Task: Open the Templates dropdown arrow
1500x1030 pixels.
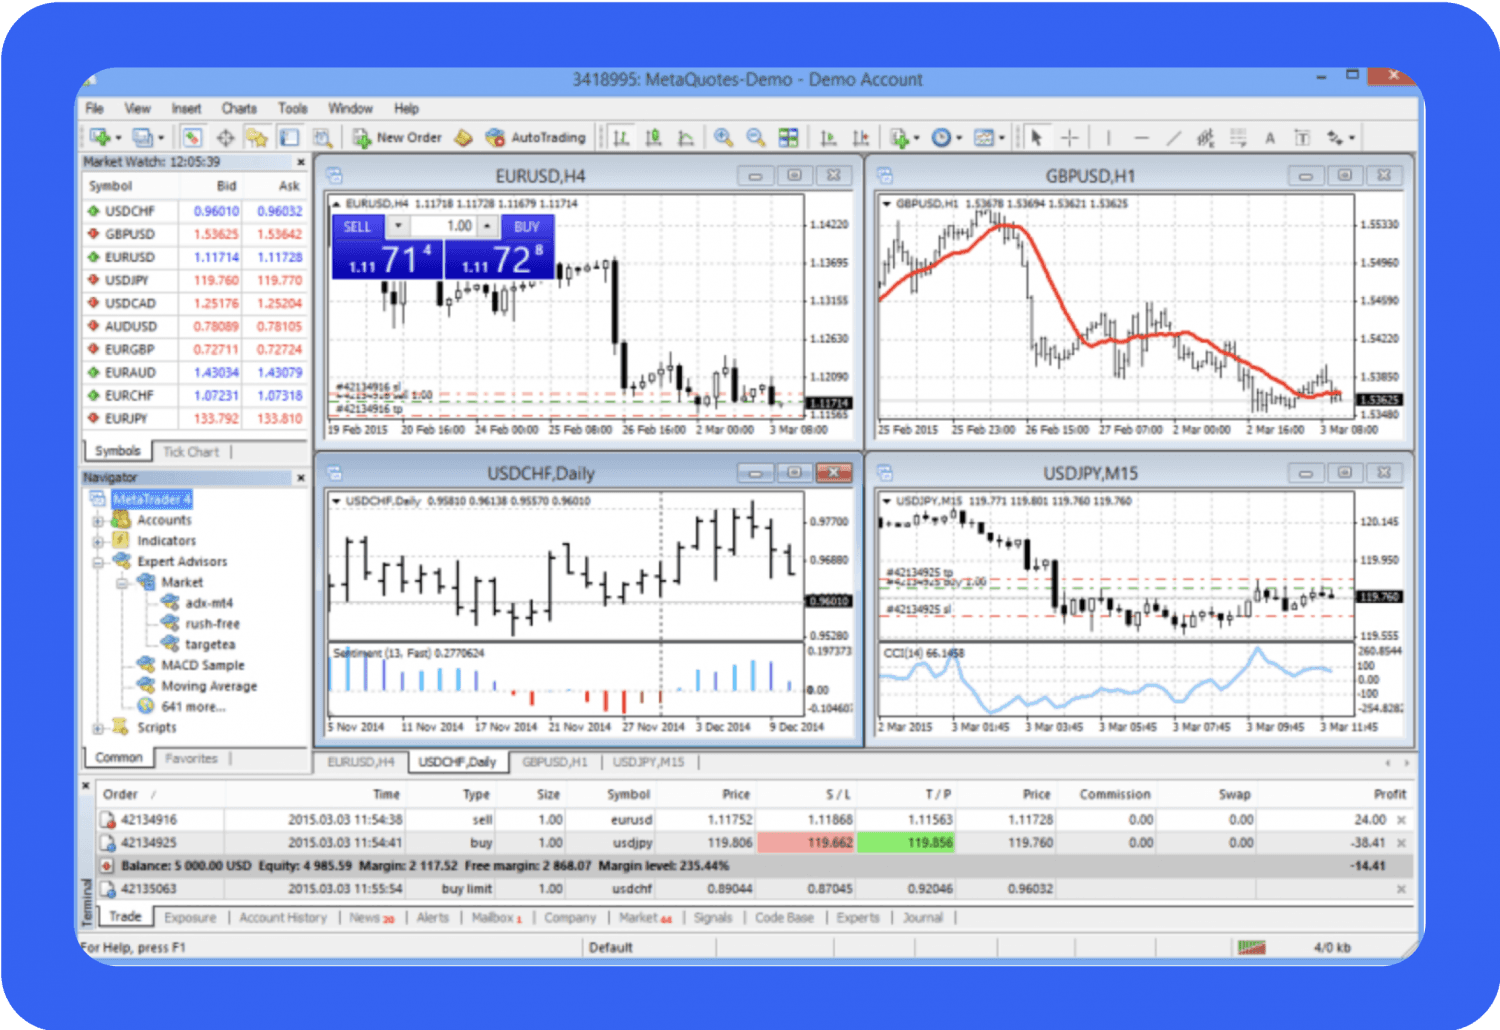Action: pyautogui.click(x=1002, y=138)
